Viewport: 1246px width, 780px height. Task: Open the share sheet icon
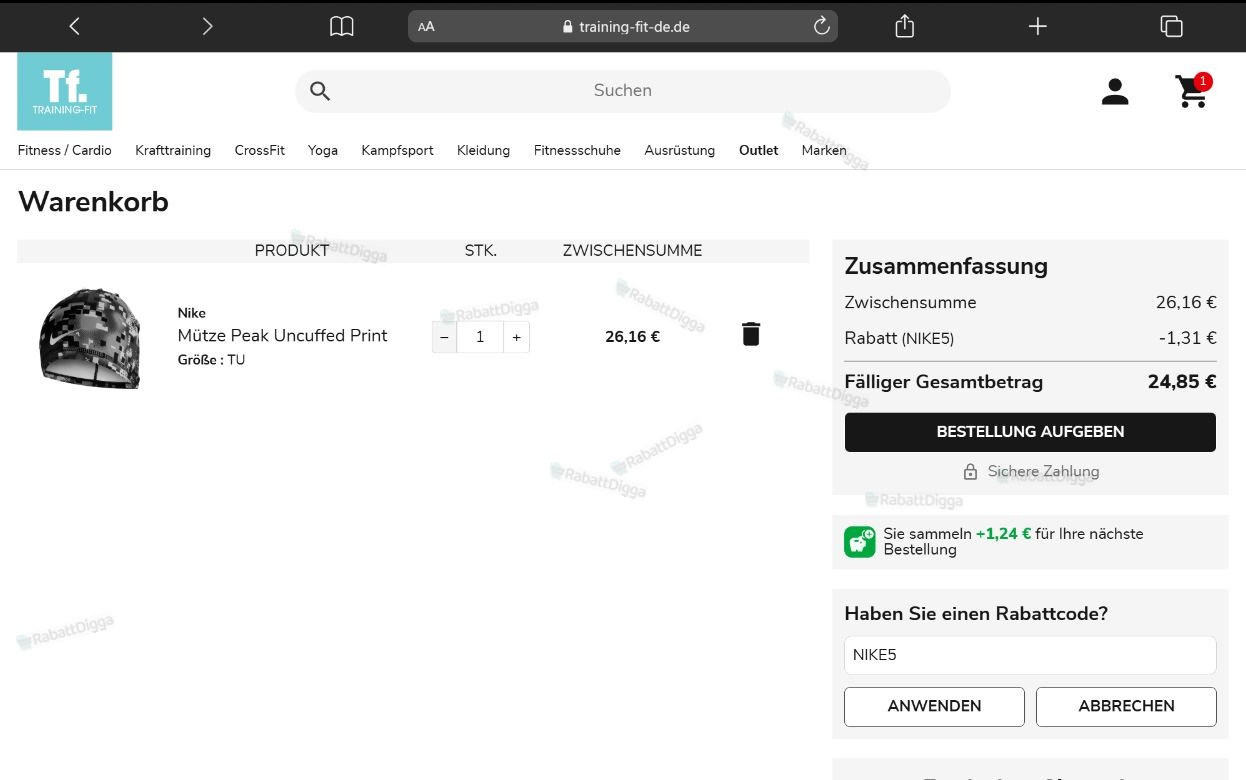[905, 26]
